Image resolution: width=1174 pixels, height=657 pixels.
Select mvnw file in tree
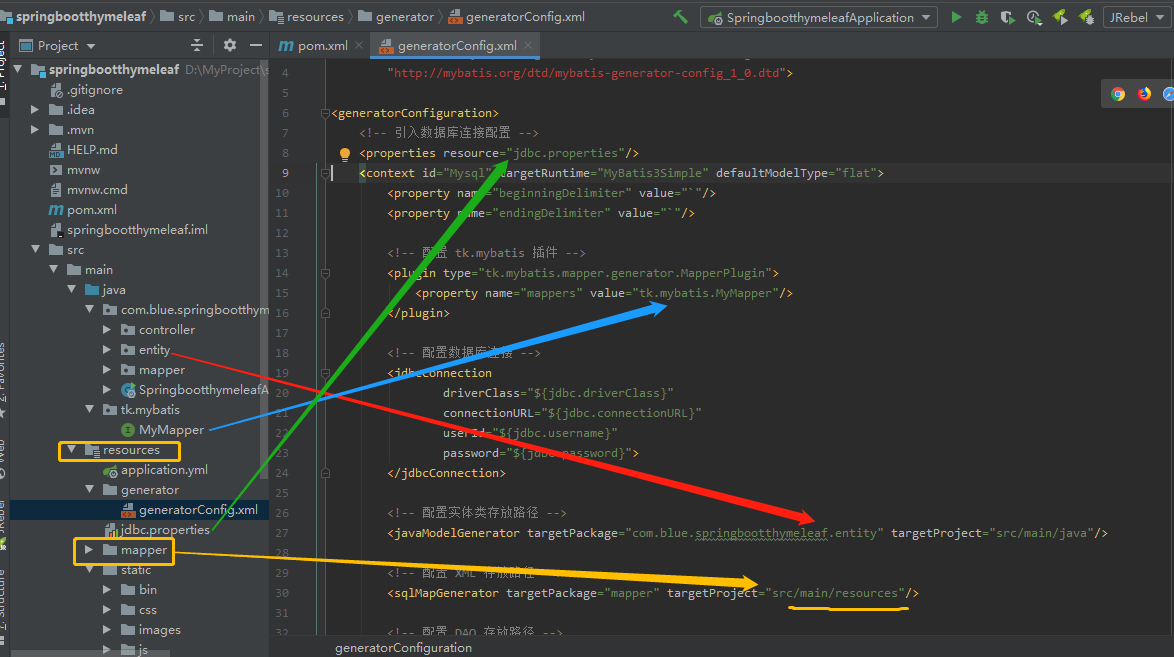click(x=74, y=170)
